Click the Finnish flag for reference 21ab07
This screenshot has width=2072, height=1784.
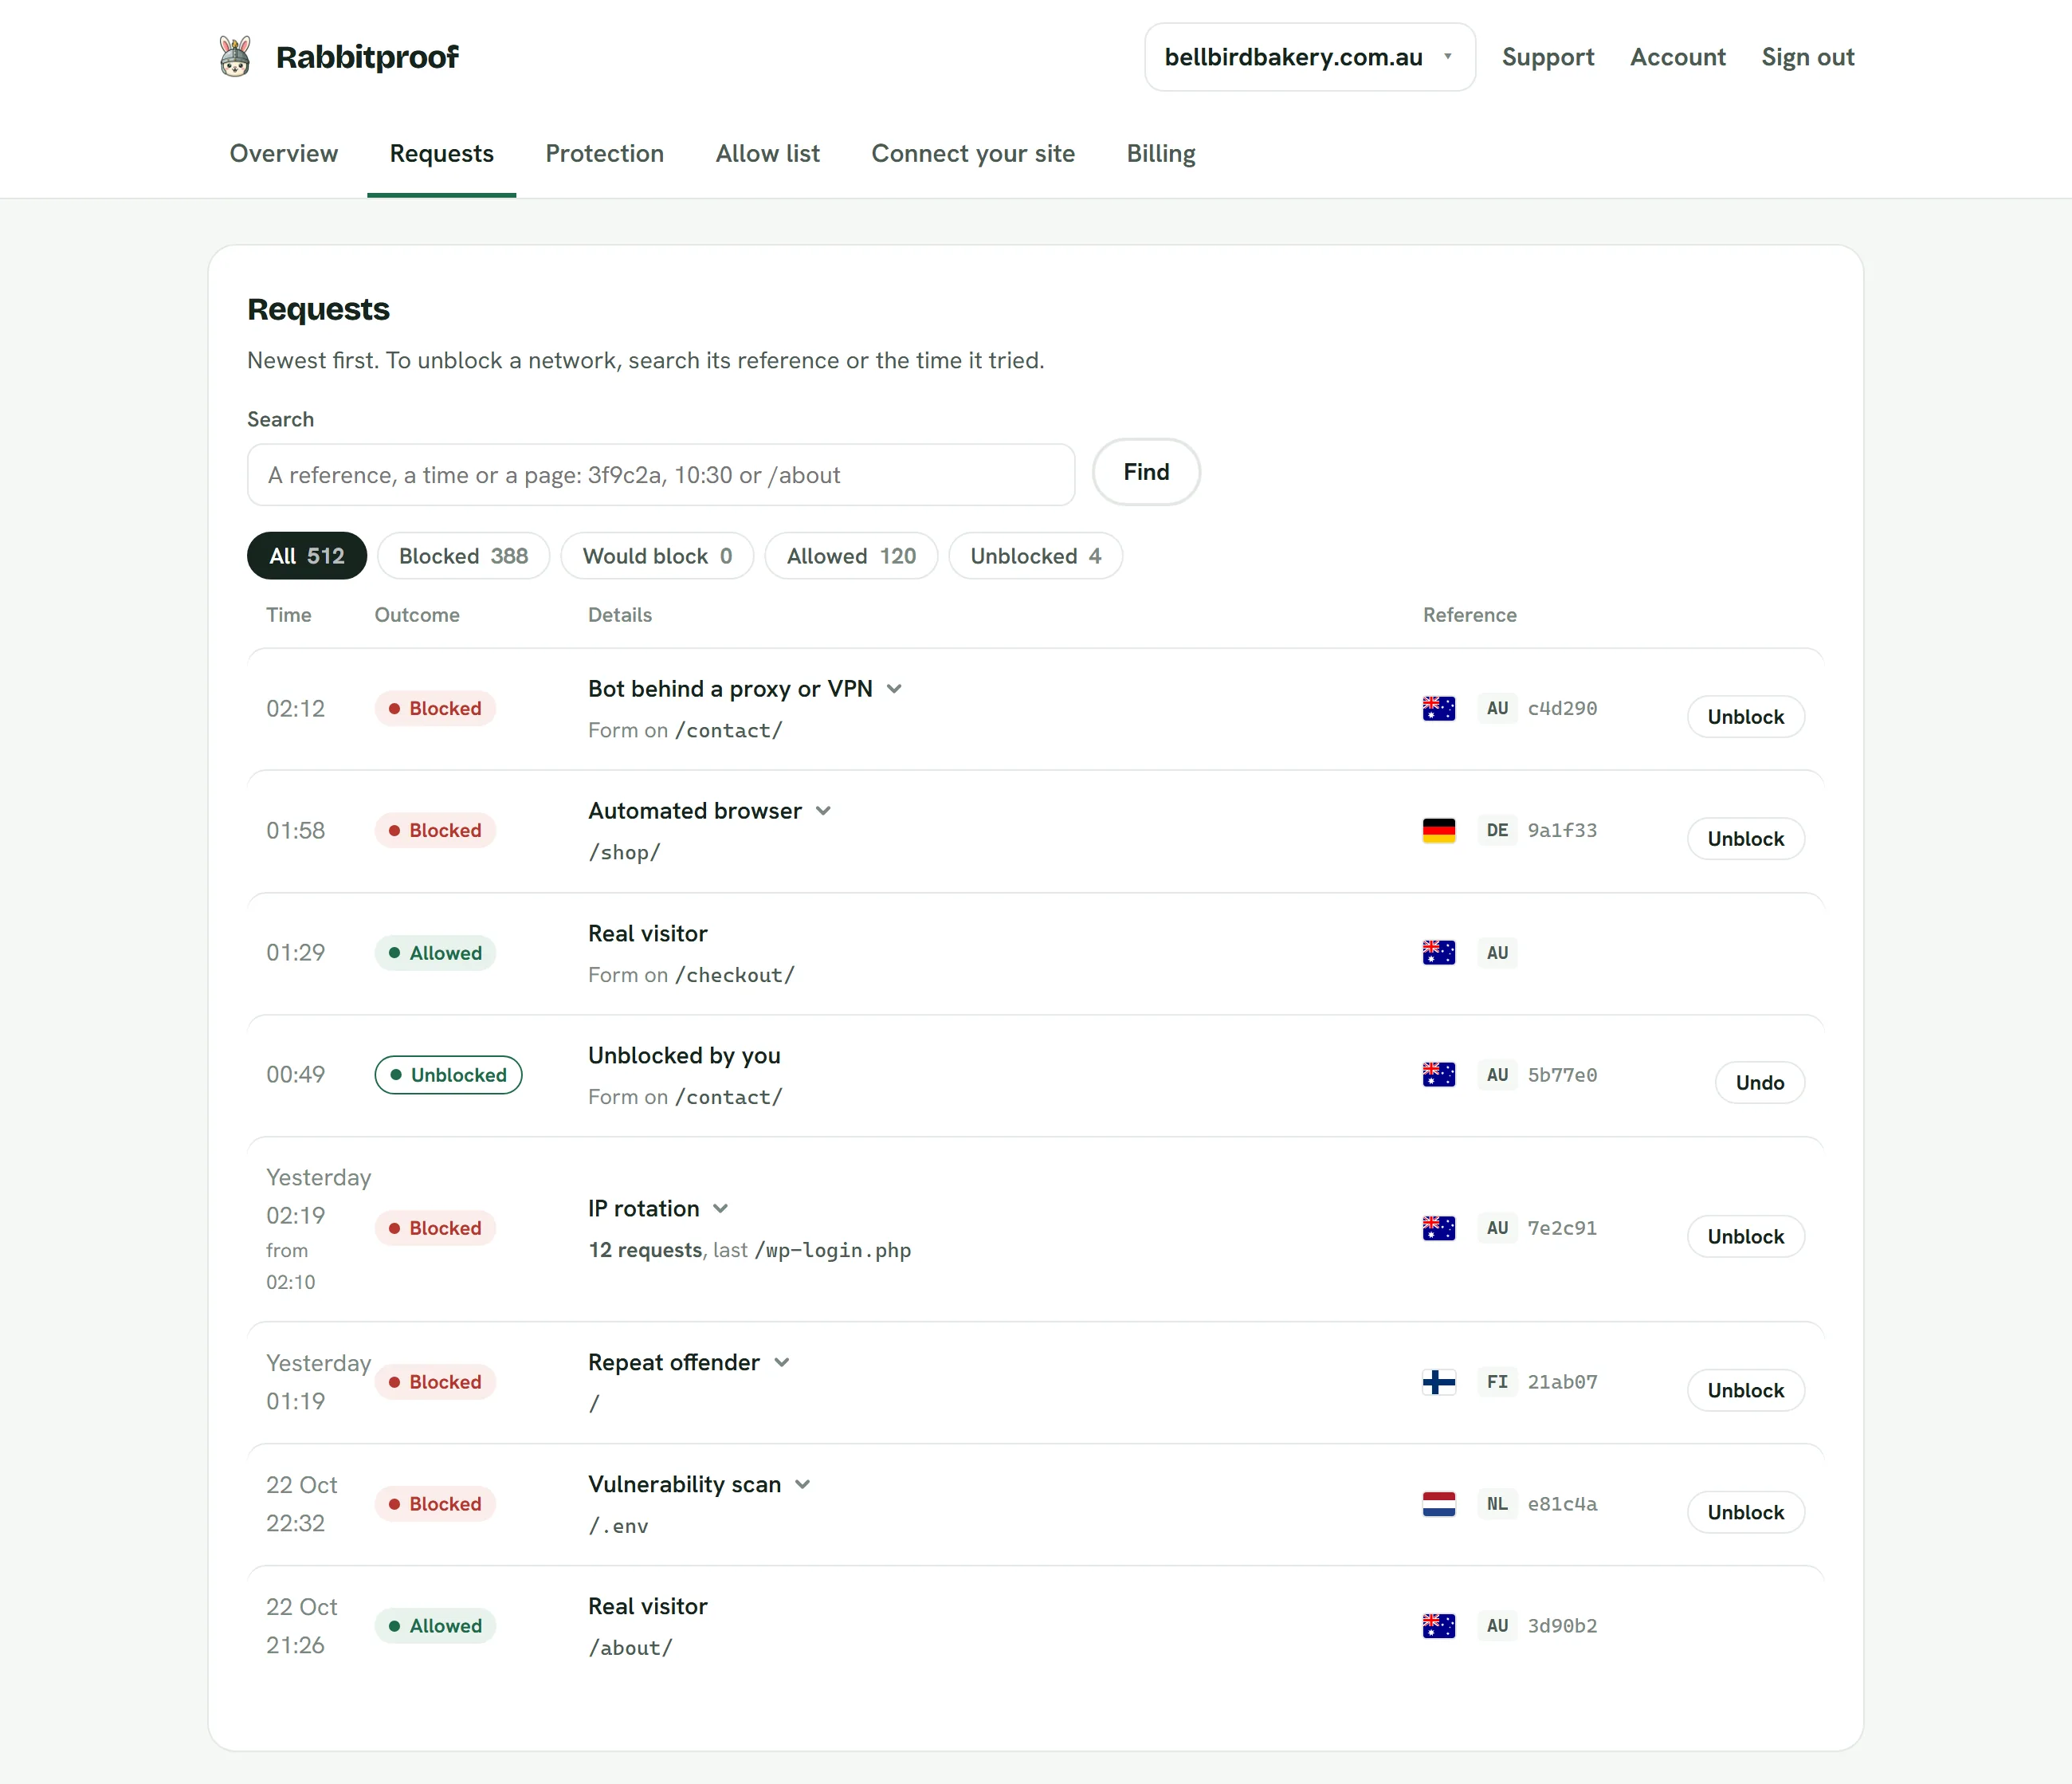point(1438,1382)
